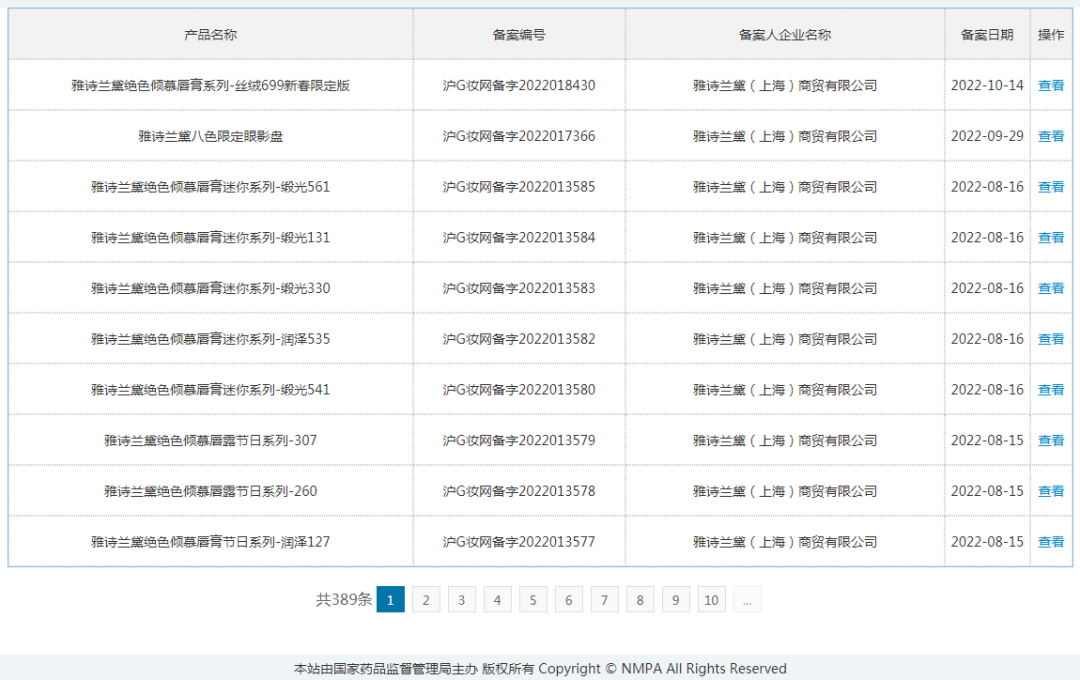Screen dimensions: 1080x680
Task: Click filing number 沪G妆网备字2022013579
Action: pyautogui.click(x=519, y=440)
